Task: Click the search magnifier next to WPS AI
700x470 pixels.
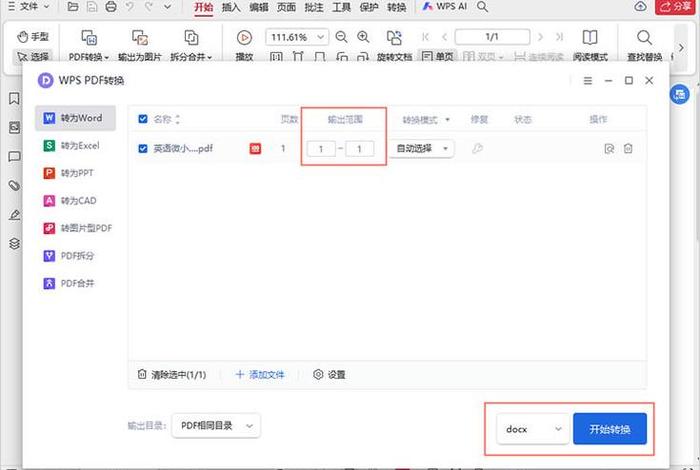Action: pos(483,7)
